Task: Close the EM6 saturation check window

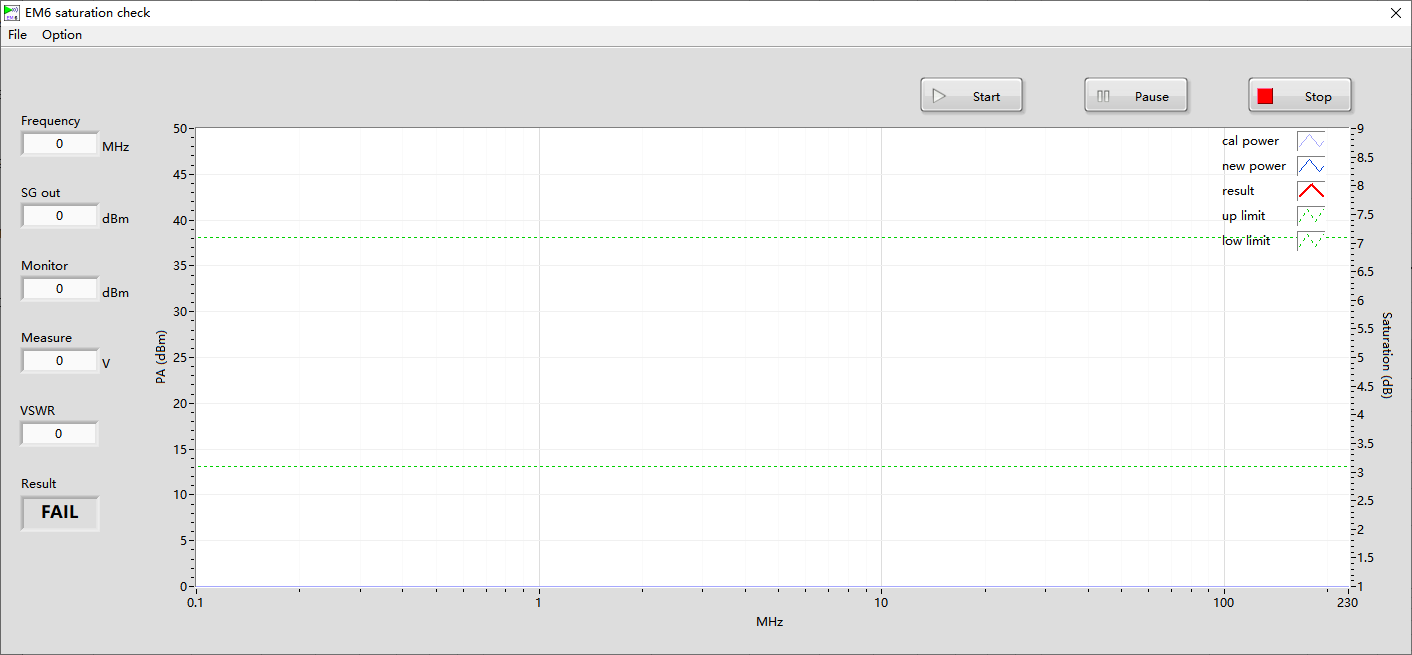Action: (1396, 13)
